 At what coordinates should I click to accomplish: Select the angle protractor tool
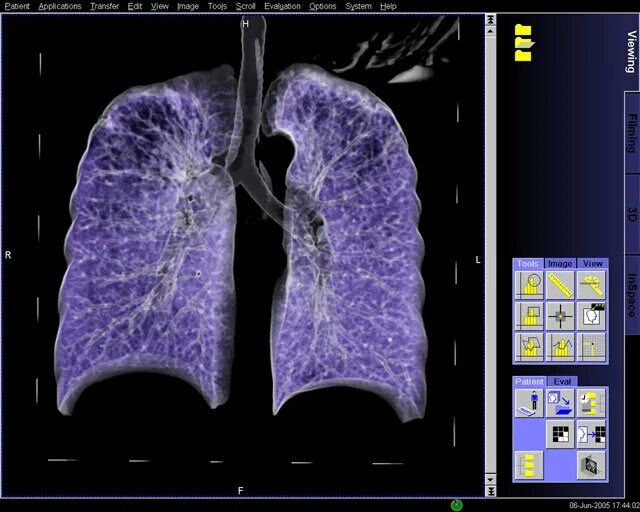591,285
